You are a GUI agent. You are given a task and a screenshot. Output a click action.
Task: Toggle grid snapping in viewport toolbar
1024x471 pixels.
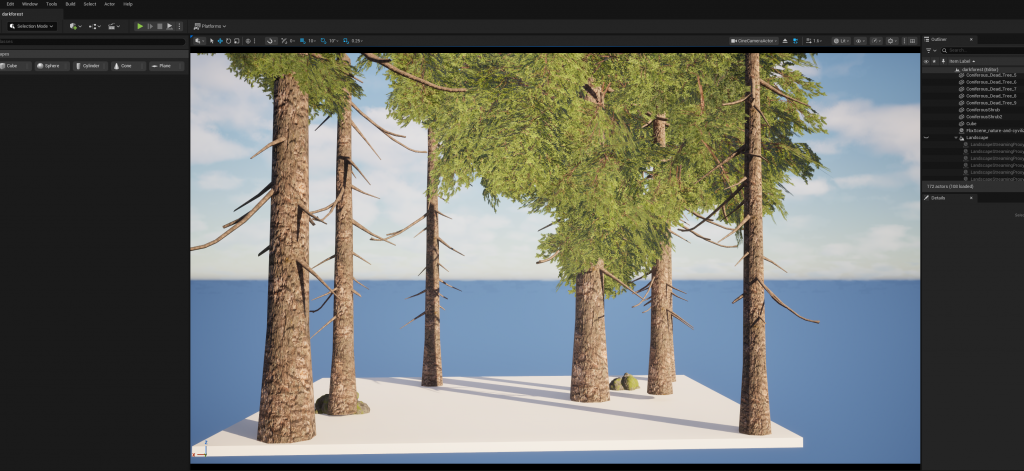(304, 41)
